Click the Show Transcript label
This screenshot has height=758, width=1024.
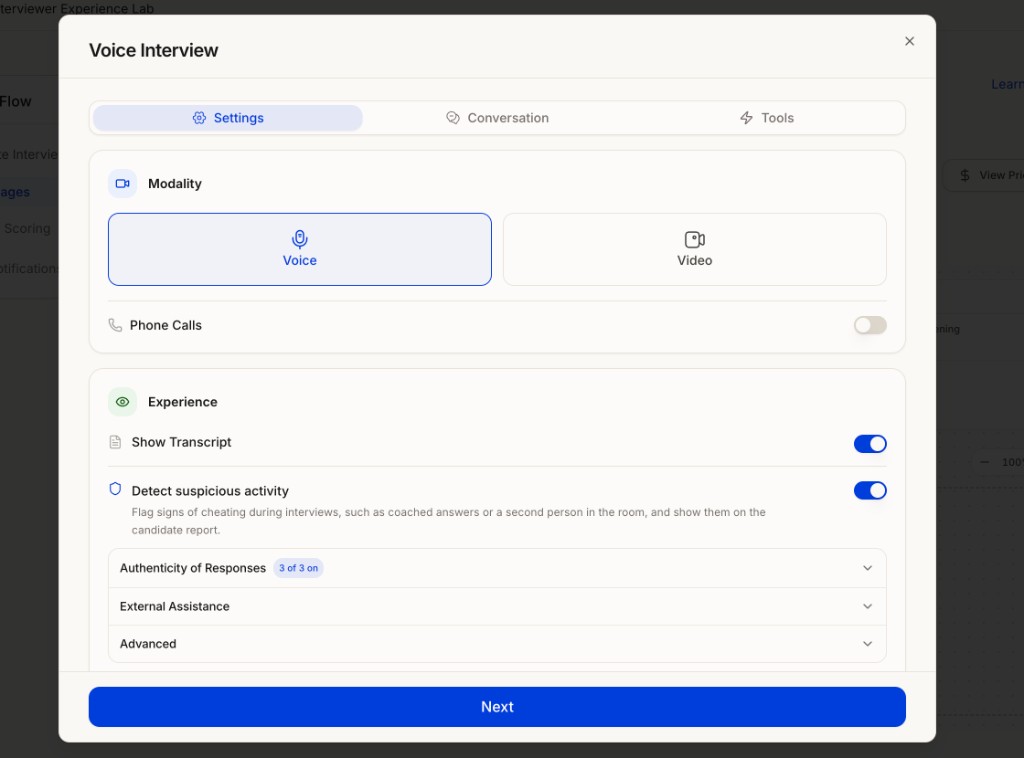point(182,443)
